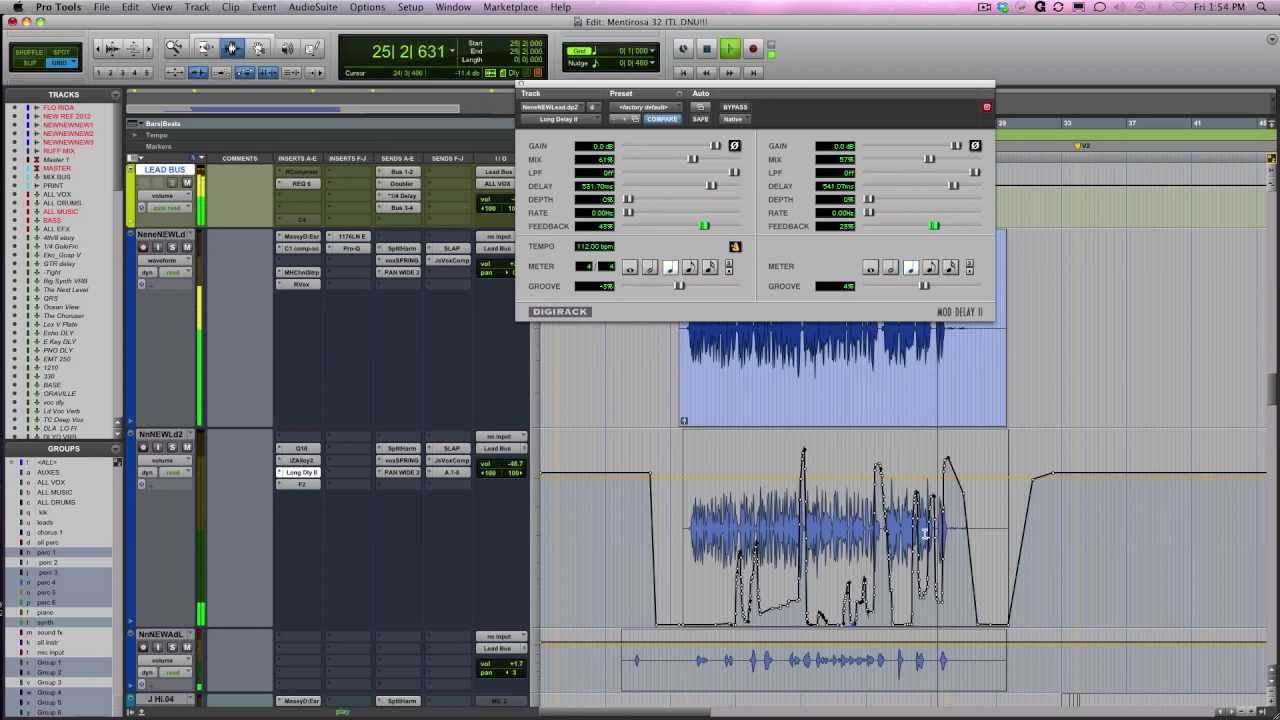Click zoom preset 1 button
Viewport: 1280px width, 720px height.
coord(99,73)
